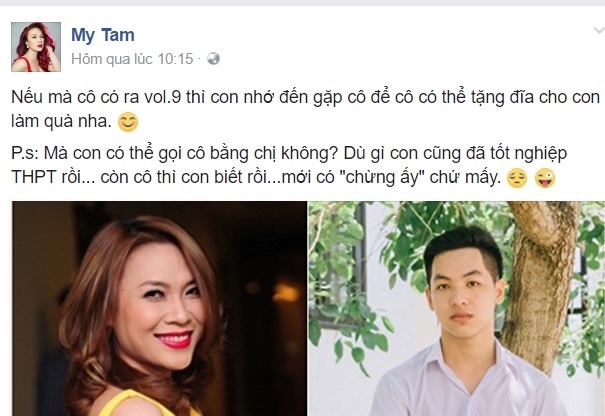Open the photo of woman in yellow

160,308
